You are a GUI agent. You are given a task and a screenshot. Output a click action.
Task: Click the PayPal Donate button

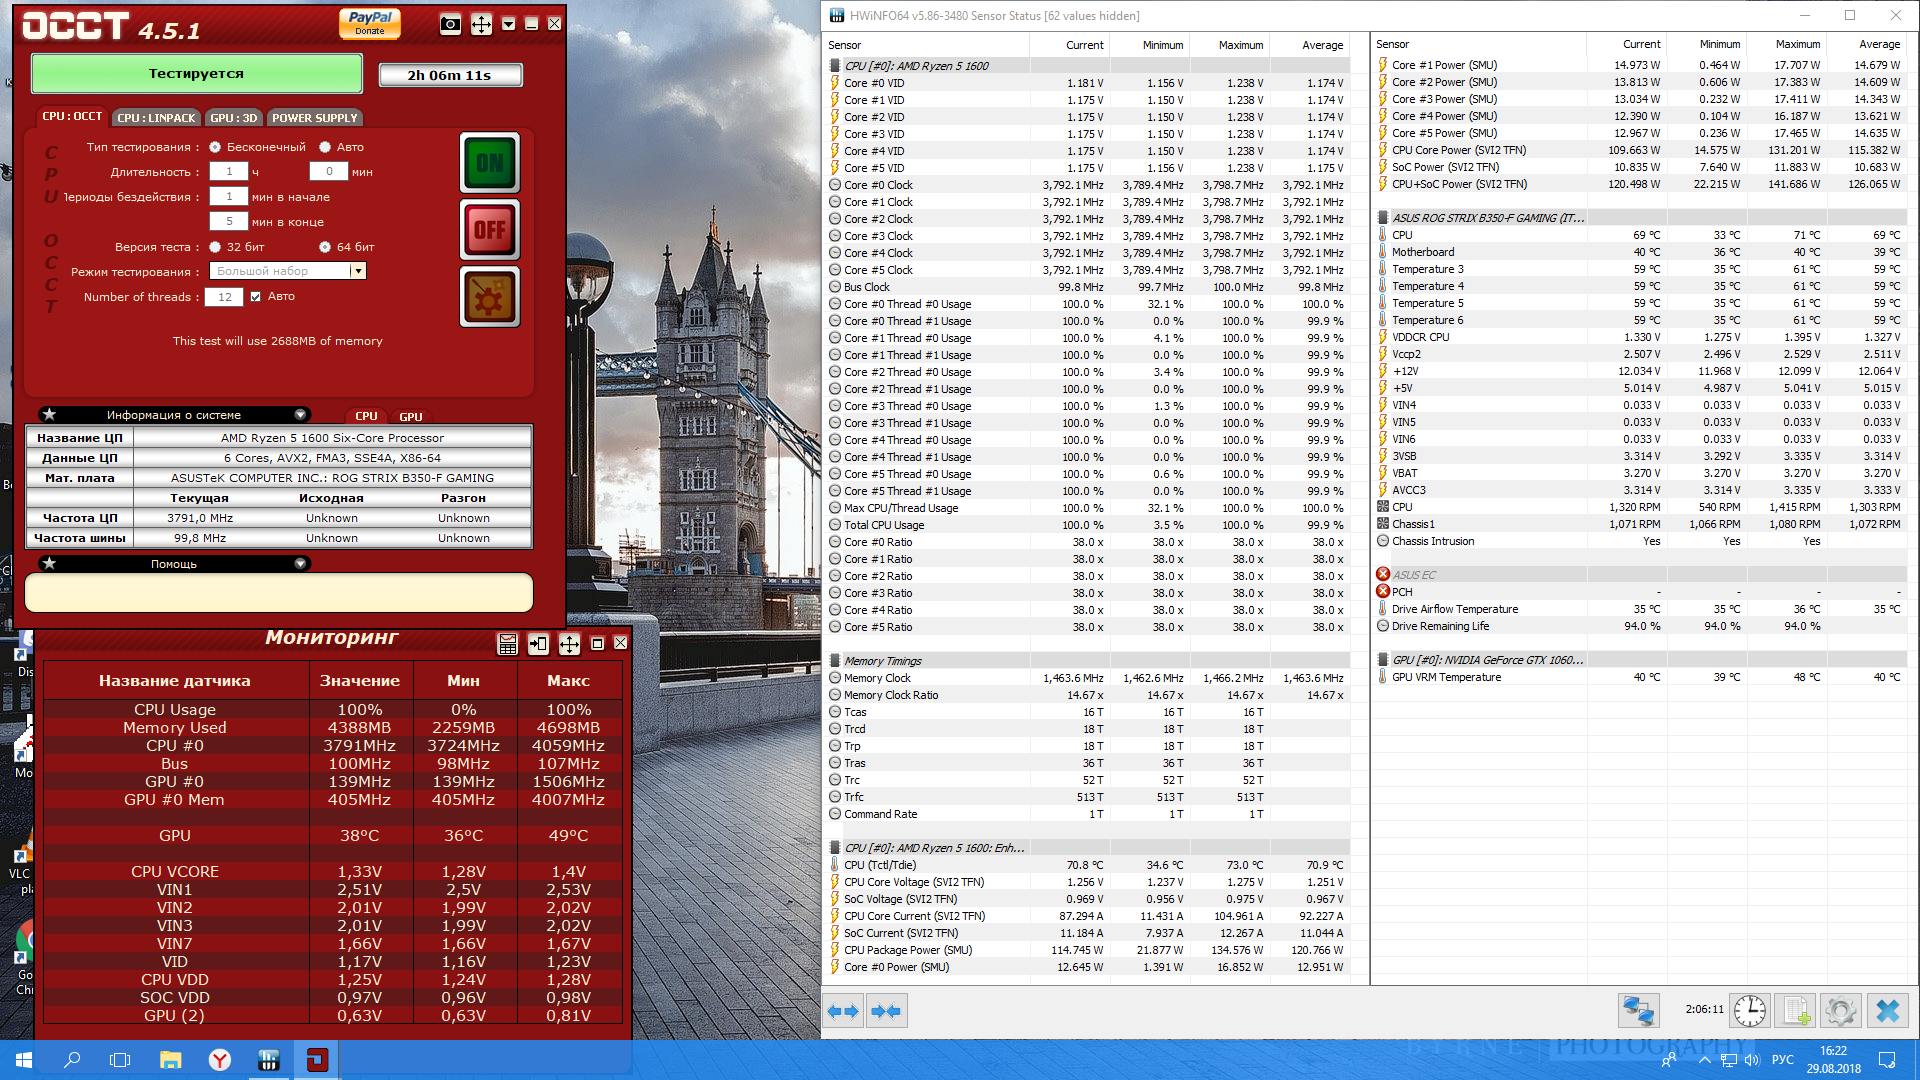370,23
